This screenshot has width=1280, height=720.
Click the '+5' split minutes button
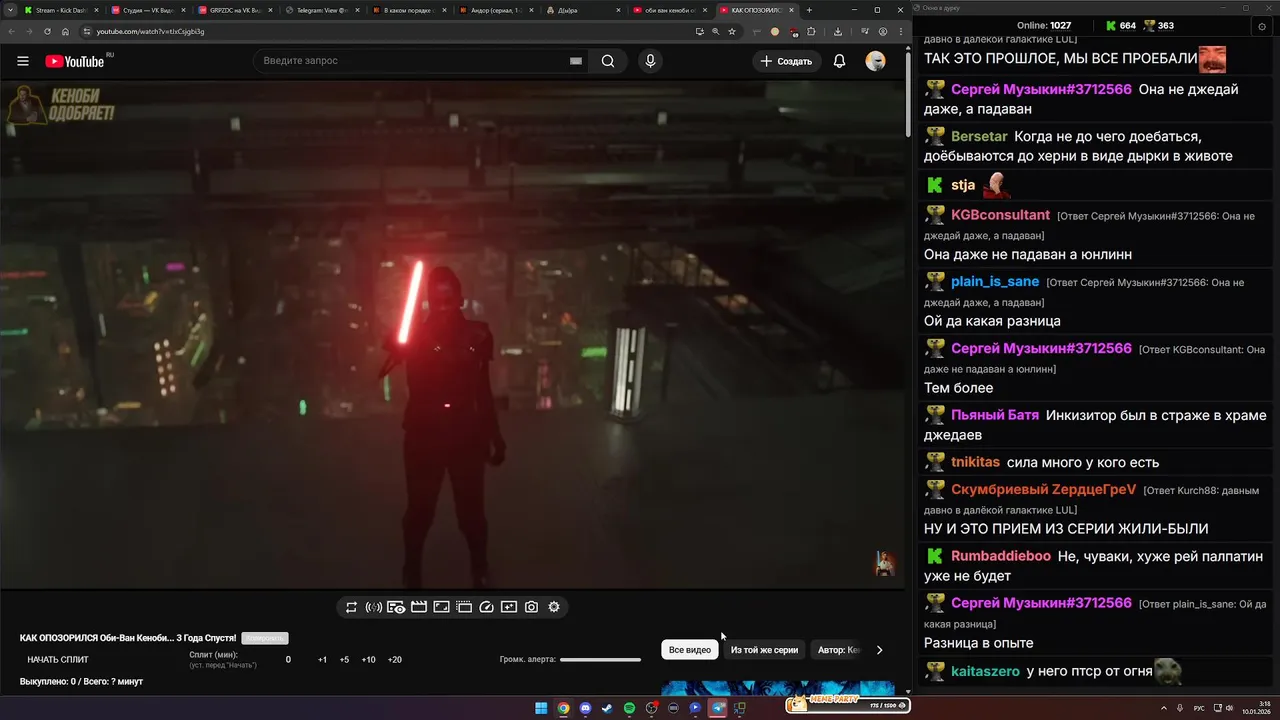[344, 660]
